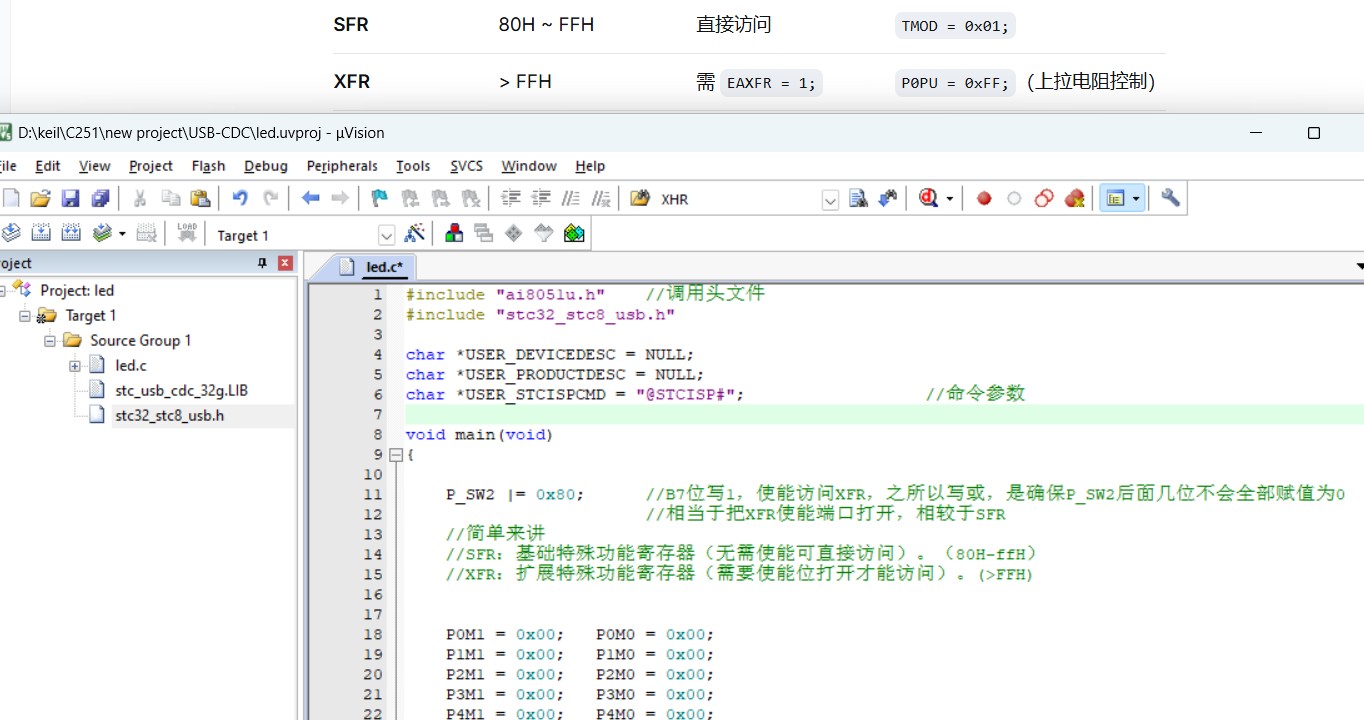1364x720 pixels.
Task: Expand the led.c node in project tree
Action: [75, 365]
